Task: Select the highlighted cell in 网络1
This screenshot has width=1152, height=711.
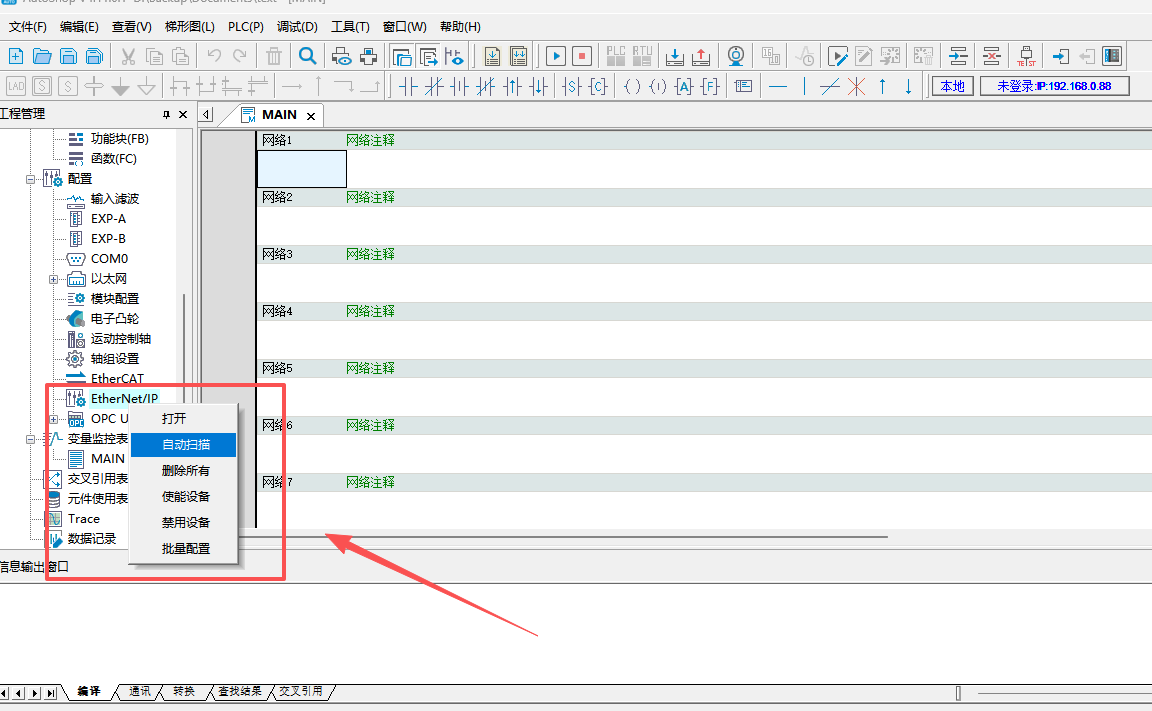Action: 301,169
